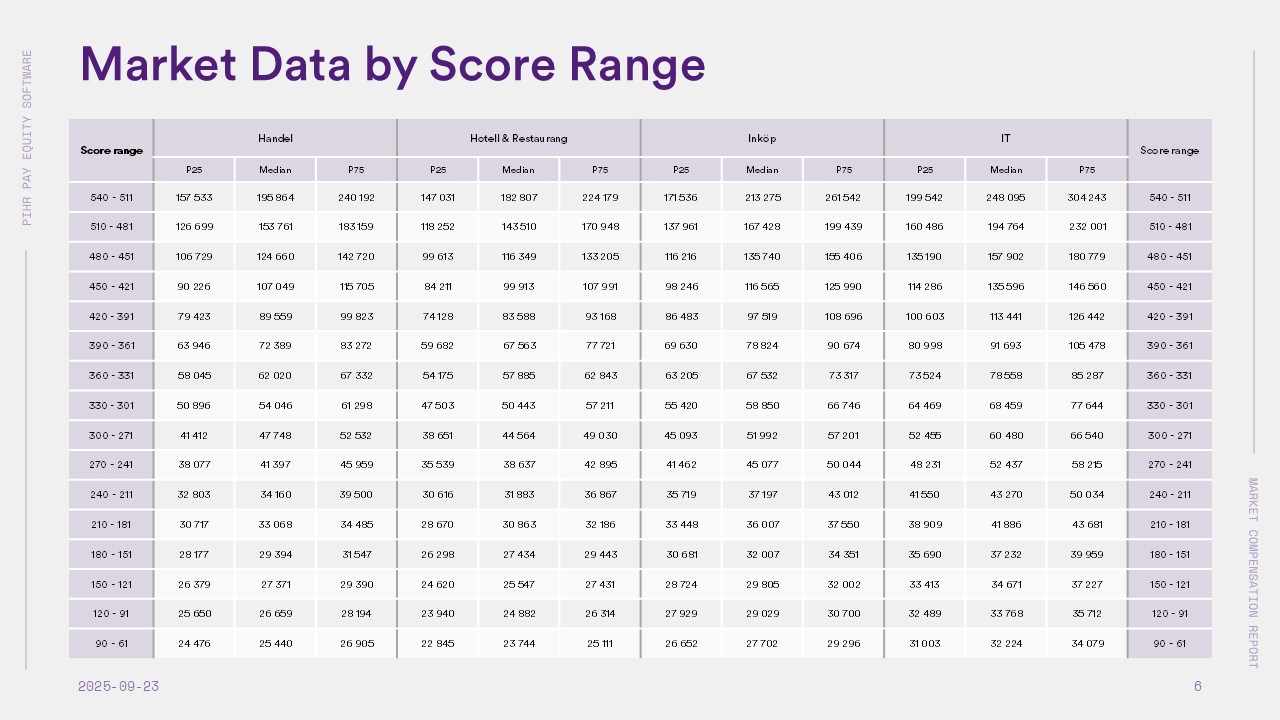Click the cell containing 67 532 under Inköp
This screenshot has width=1280, height=720.
(x=762, y=375)
